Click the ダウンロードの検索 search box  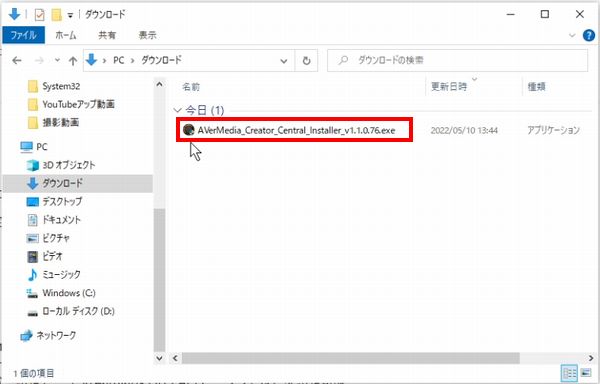pyautogui.click(x=458, y=60)
